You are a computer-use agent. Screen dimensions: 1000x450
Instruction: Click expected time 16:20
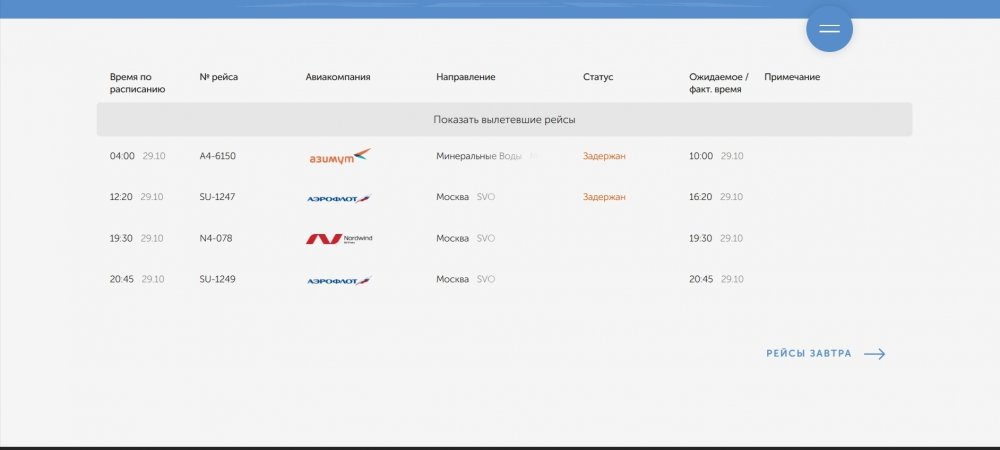point(700,197)
